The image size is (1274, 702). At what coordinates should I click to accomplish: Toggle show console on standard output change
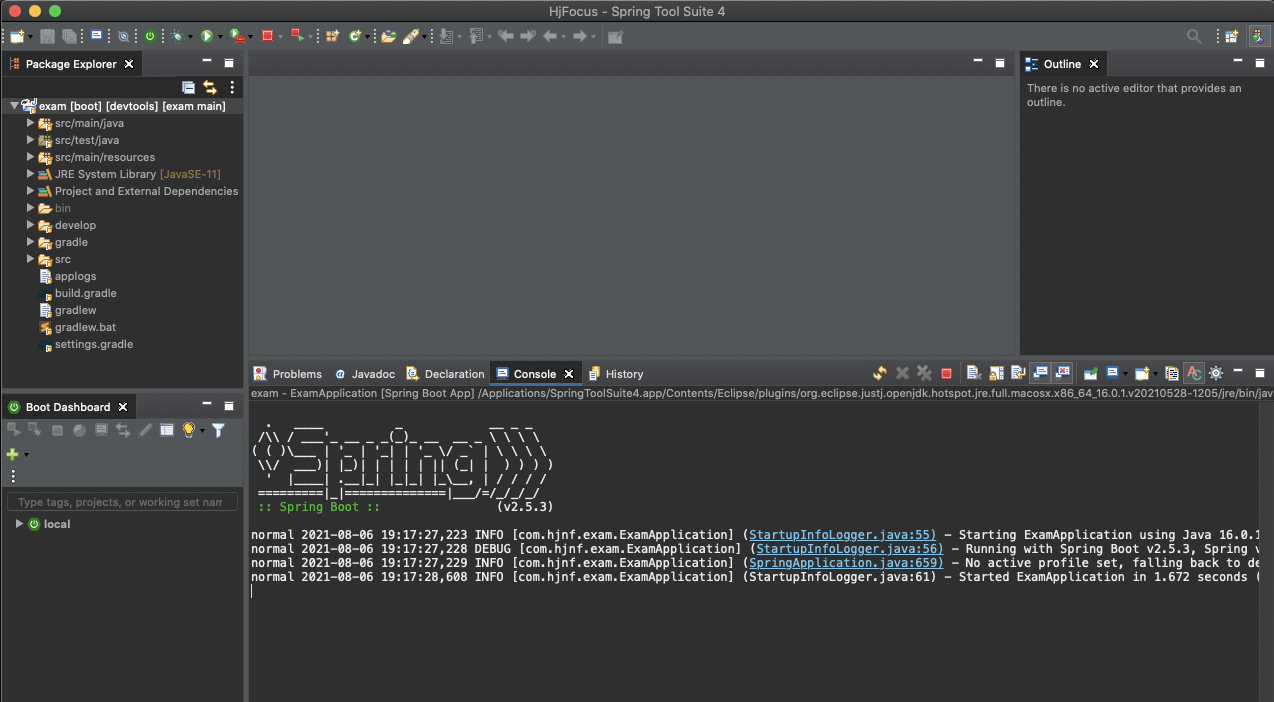[1041, 373]
